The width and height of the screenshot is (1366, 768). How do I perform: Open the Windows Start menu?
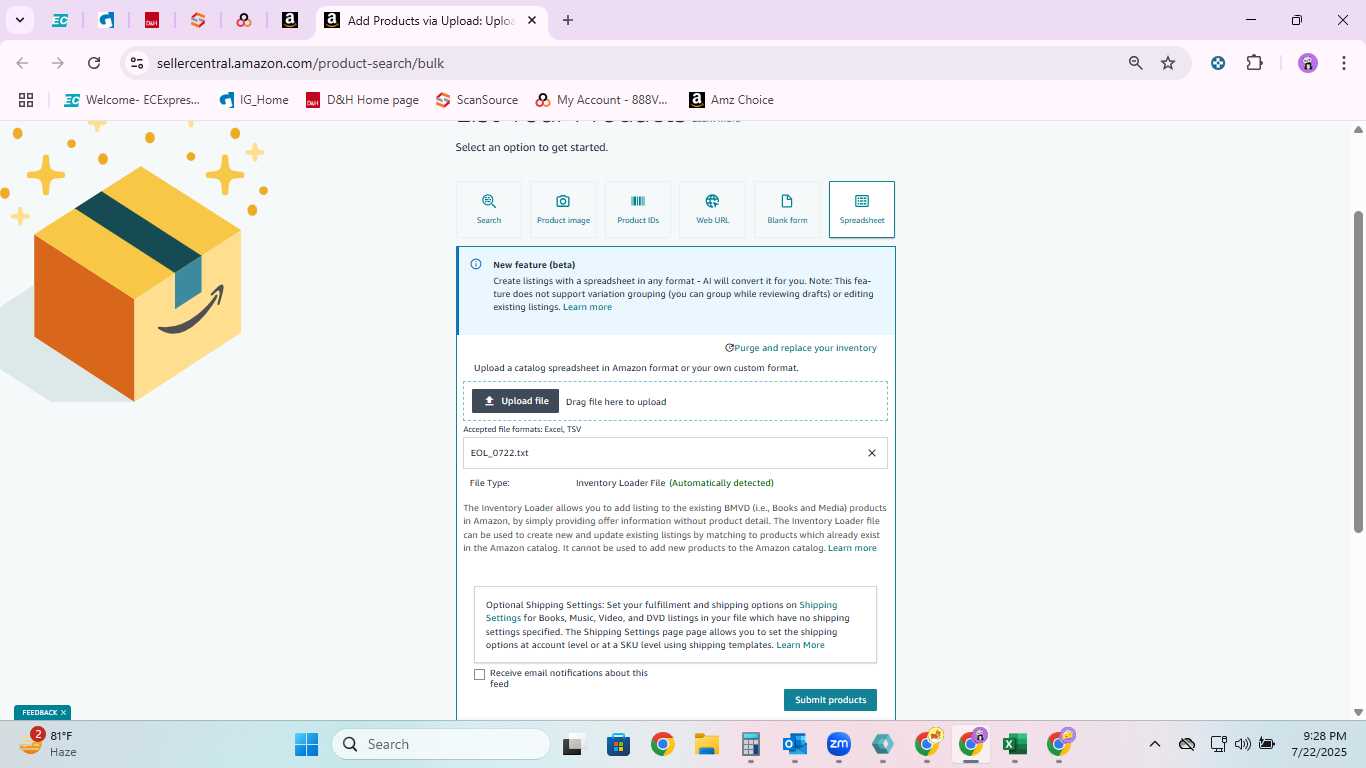pos(306,744)
